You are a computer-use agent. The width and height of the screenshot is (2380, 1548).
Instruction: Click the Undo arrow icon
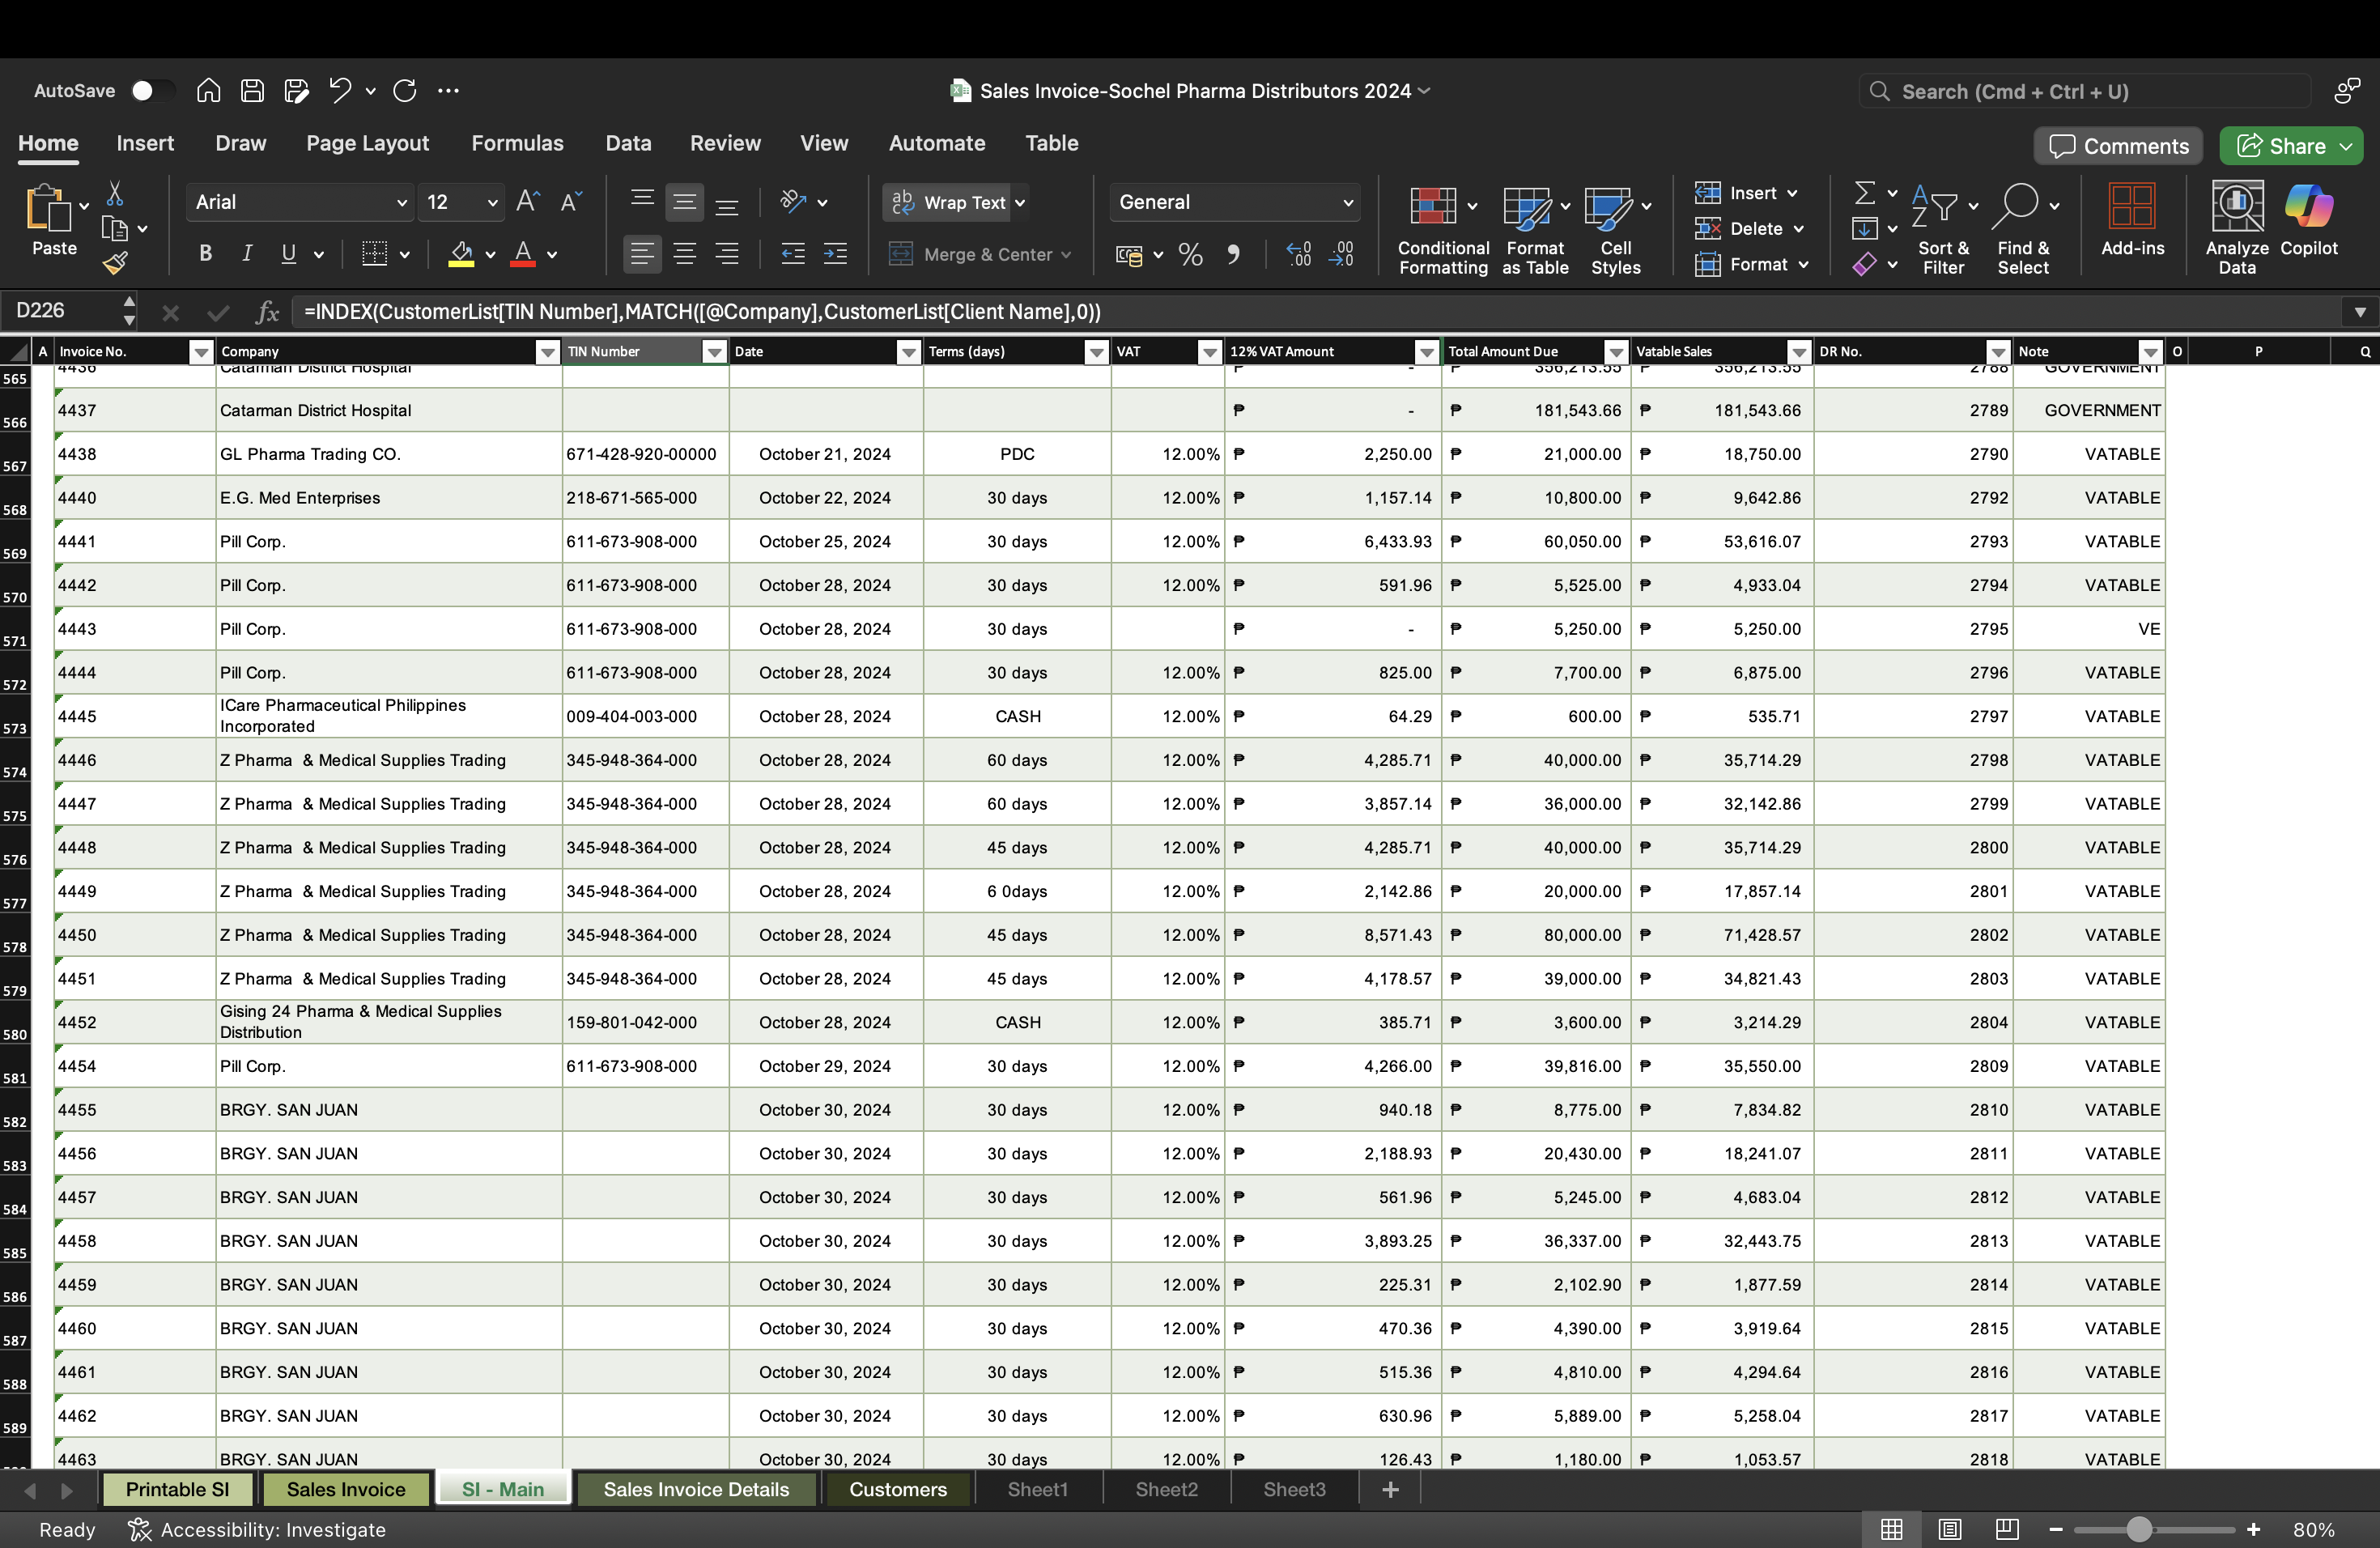340,91
